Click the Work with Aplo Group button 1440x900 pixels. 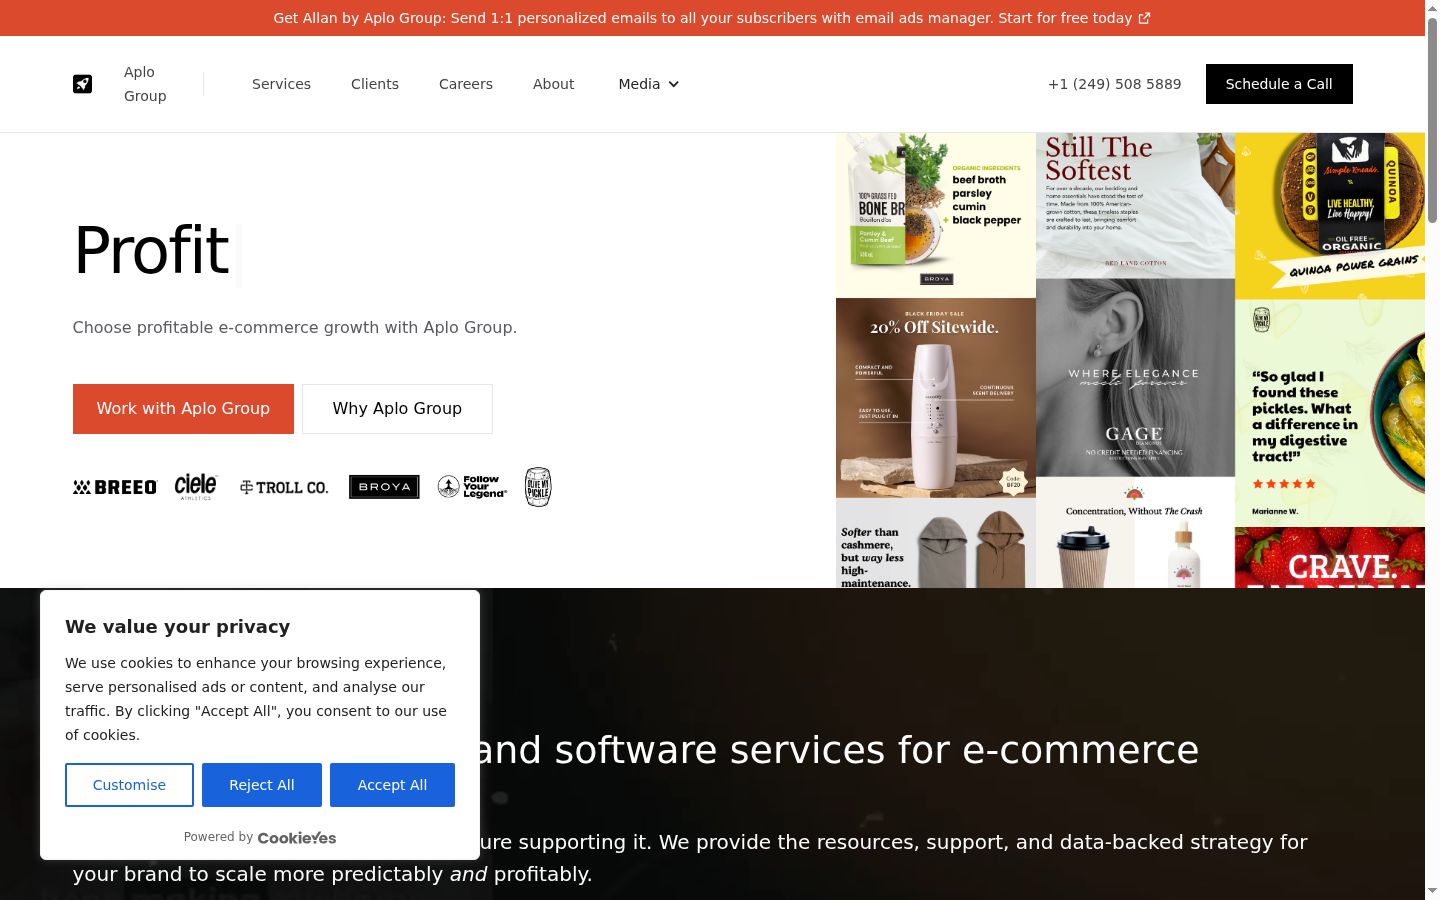point(183,409)
